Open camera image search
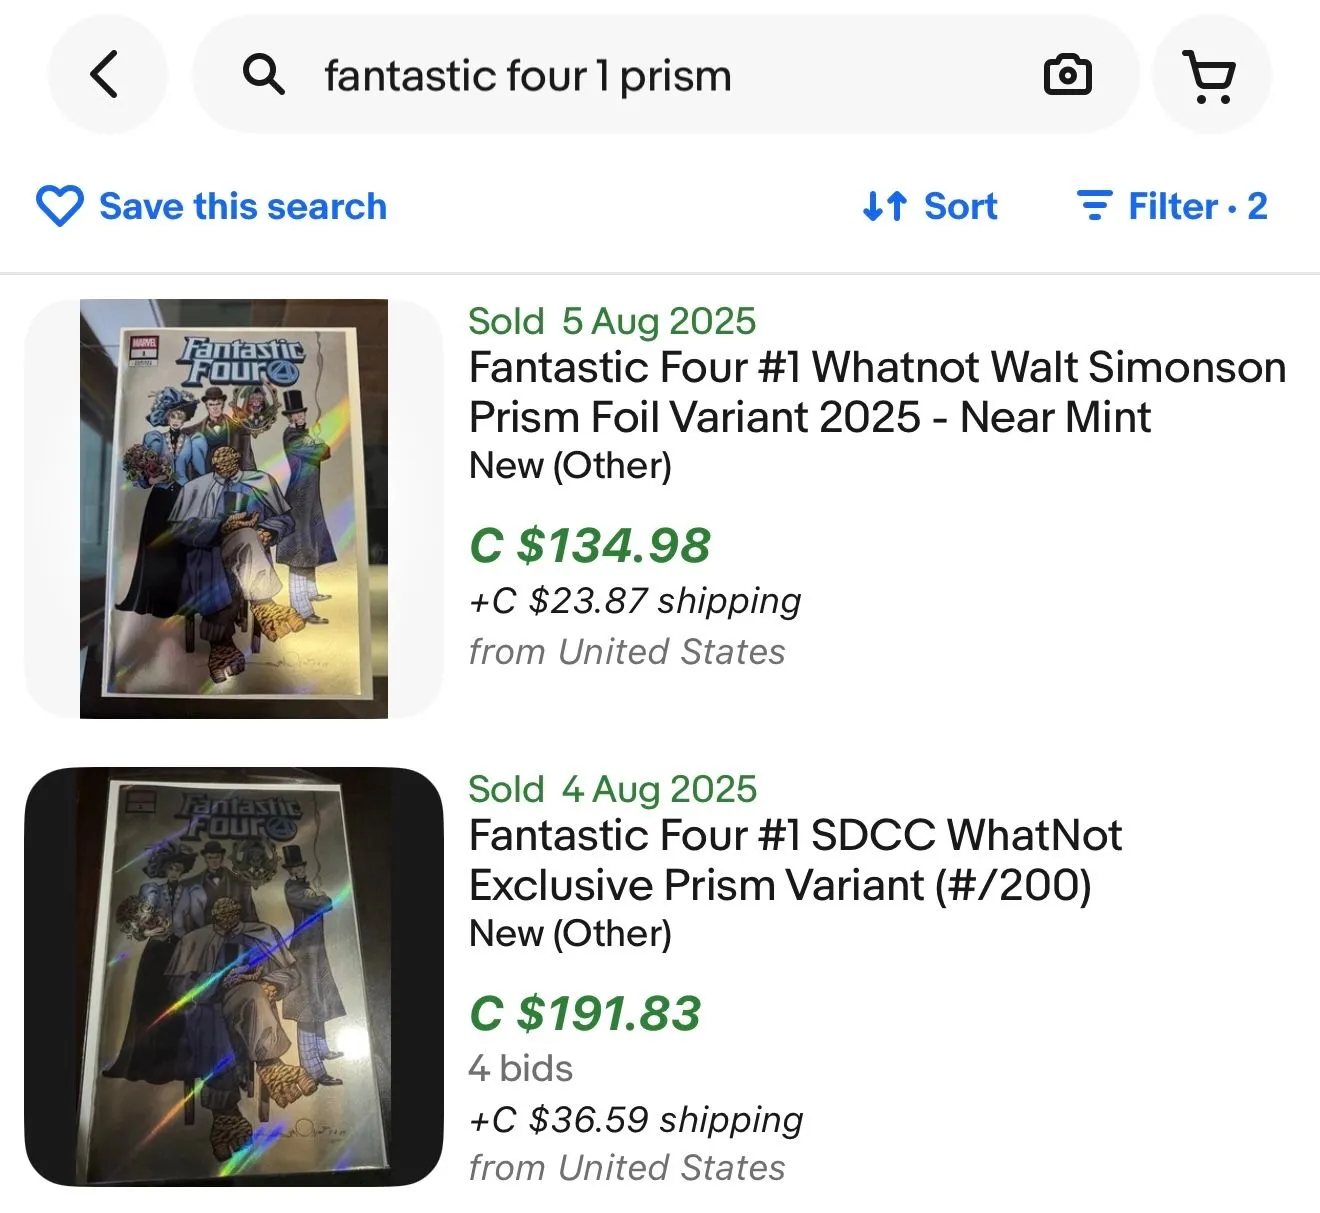The image size is (1320, 1213). pos(1067,75)
